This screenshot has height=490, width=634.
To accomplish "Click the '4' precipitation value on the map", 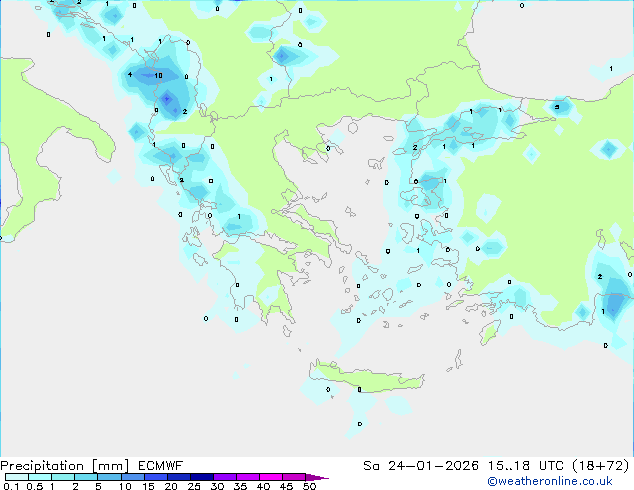I will [x=130, y=74].
